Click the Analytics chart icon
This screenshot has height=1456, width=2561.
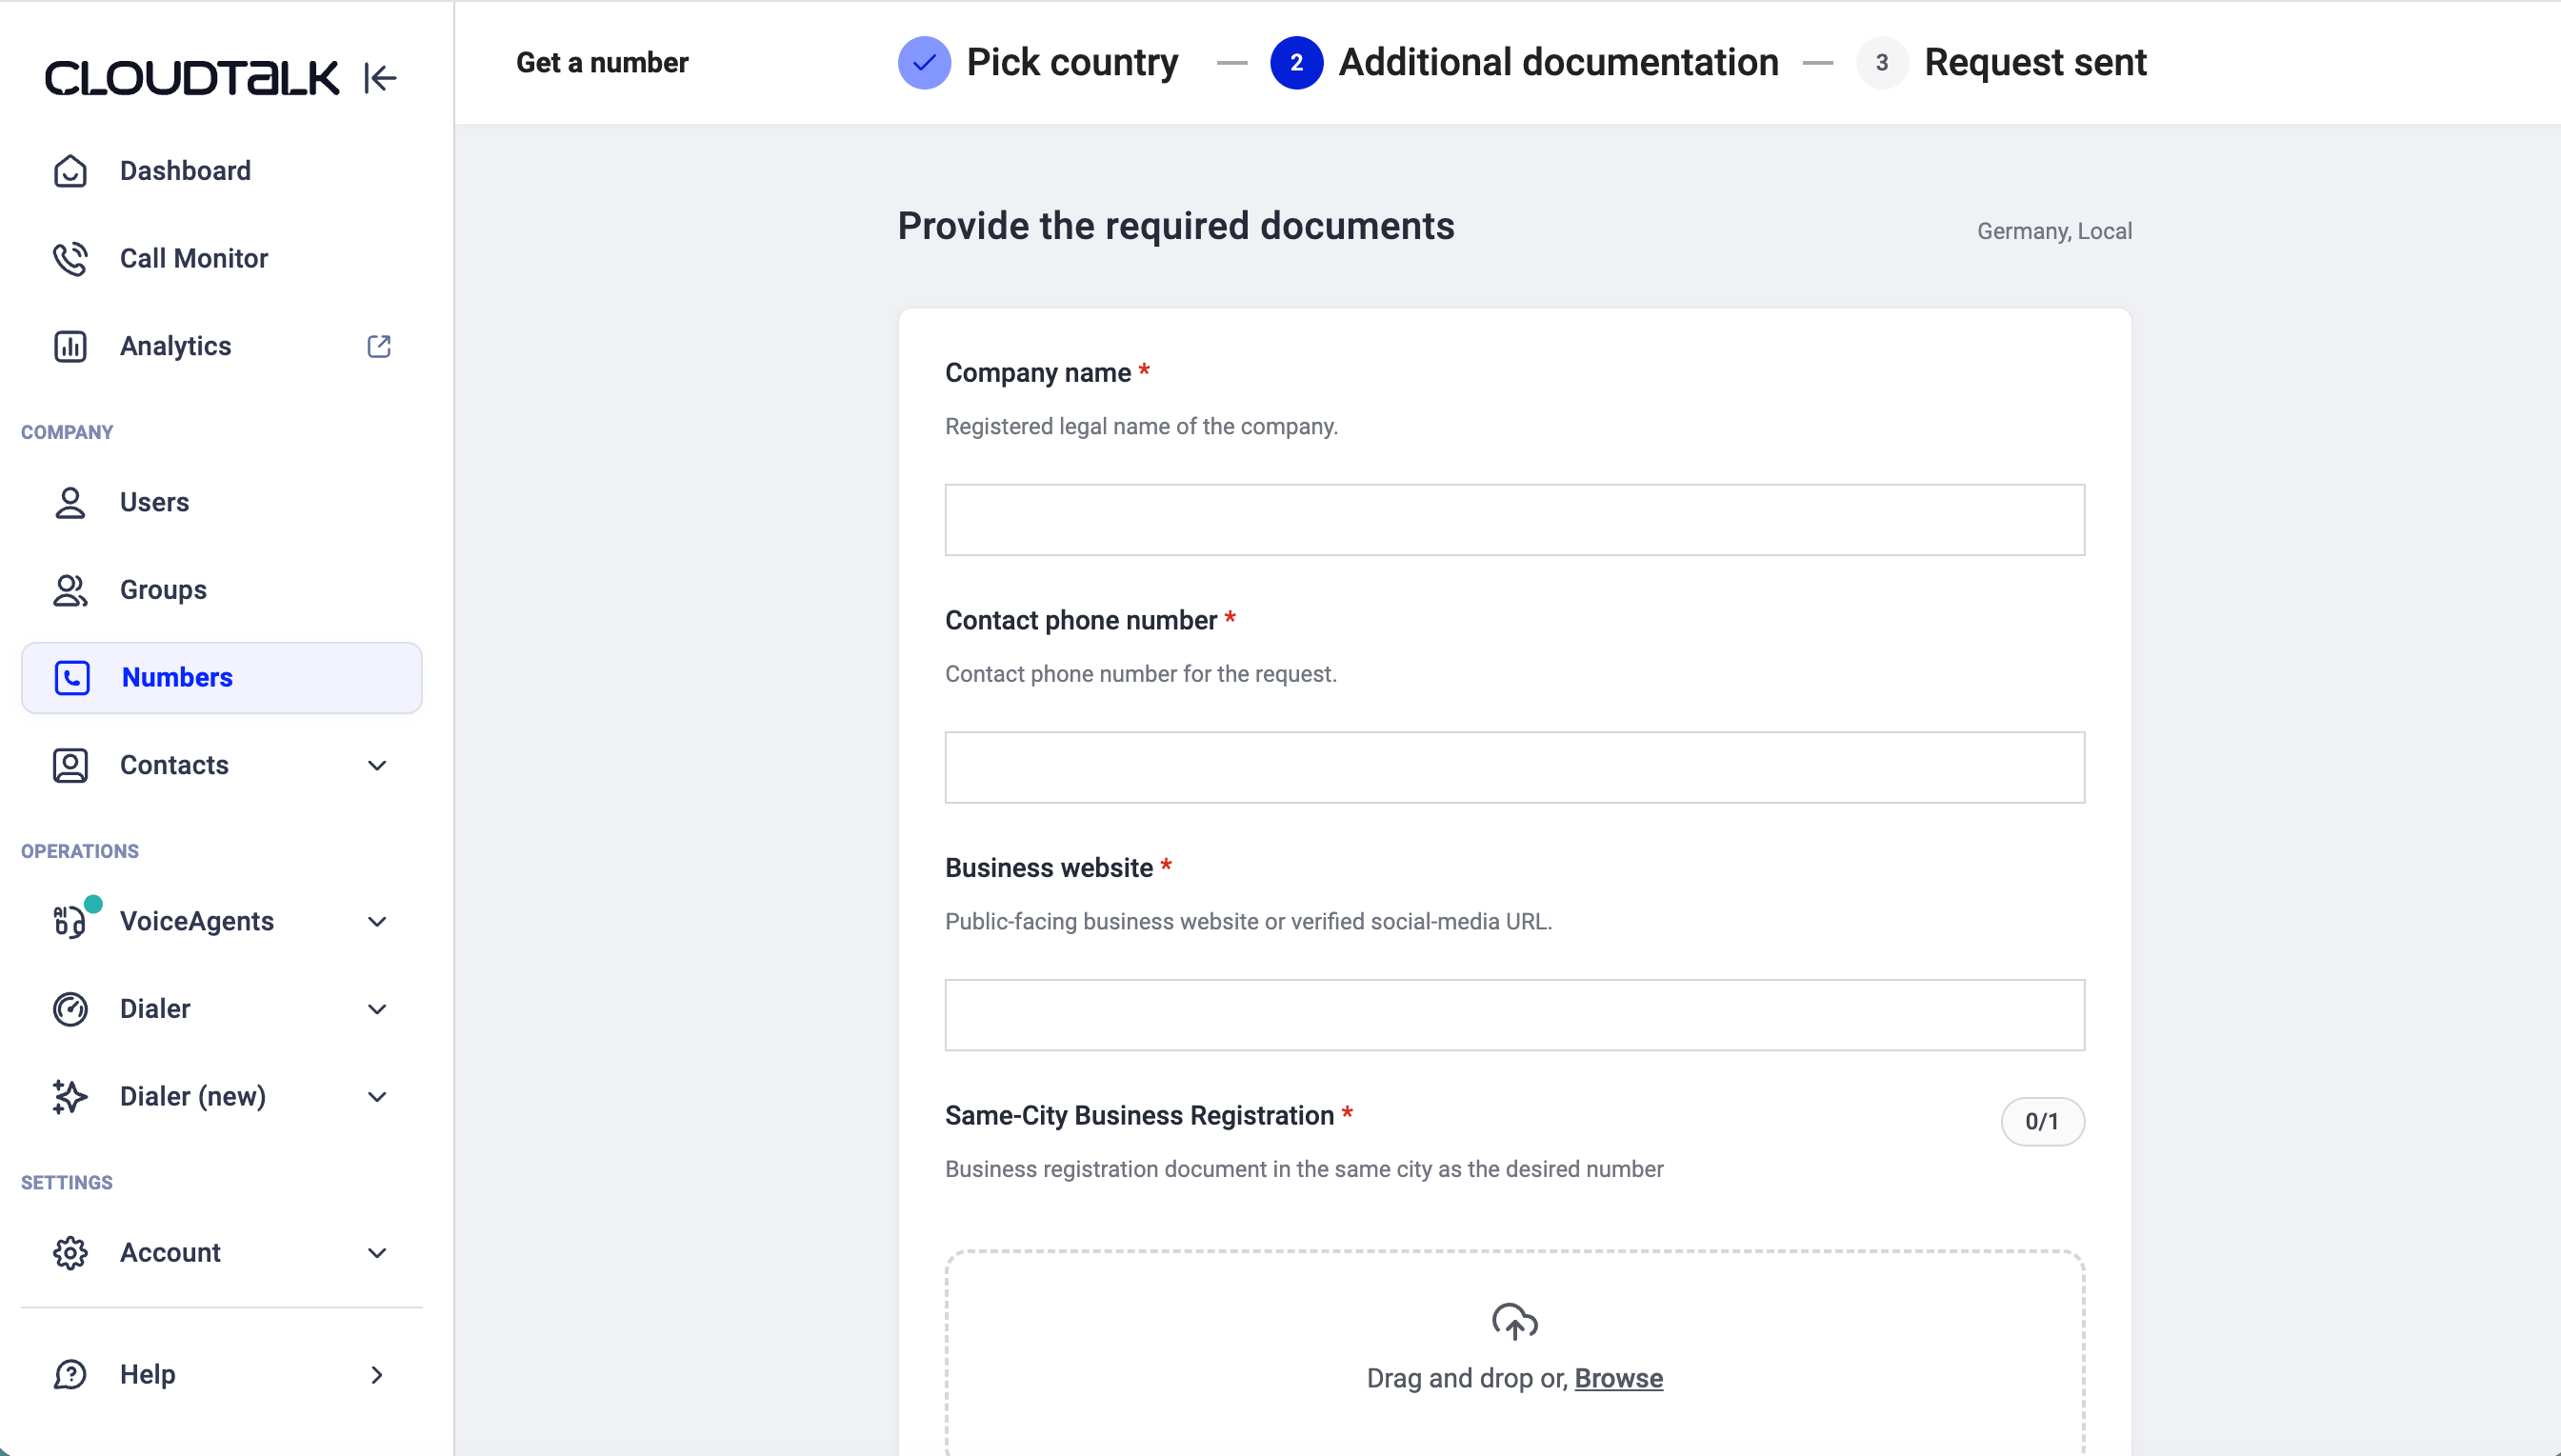pos(70,346)
